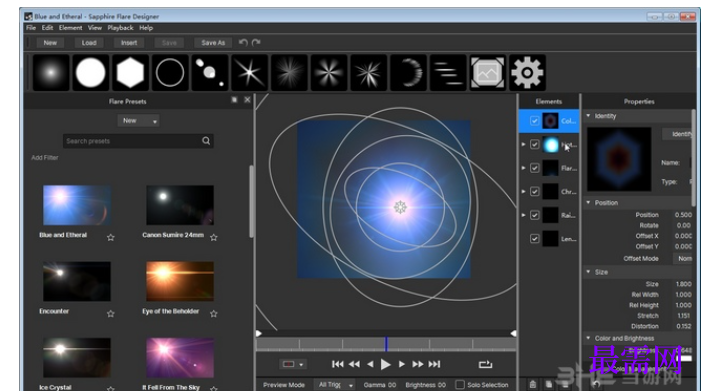Screen dimensions: 701x391
Task: Enable the Solo Selection checkbox
Action: pos(460,384)
